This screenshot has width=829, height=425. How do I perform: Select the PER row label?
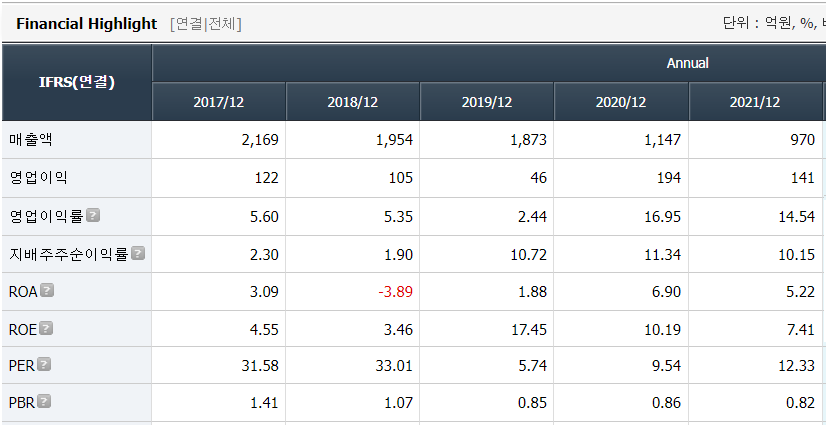pos(22,366)
